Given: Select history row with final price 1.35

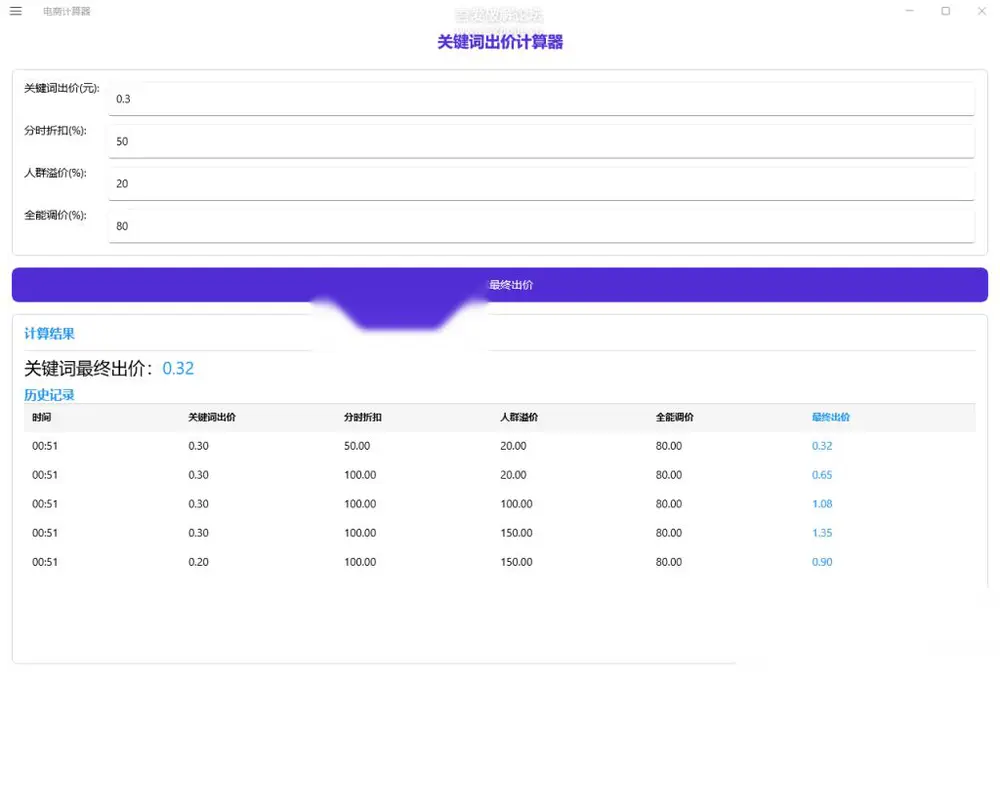Looking at the screenshot, I should 499,533.
